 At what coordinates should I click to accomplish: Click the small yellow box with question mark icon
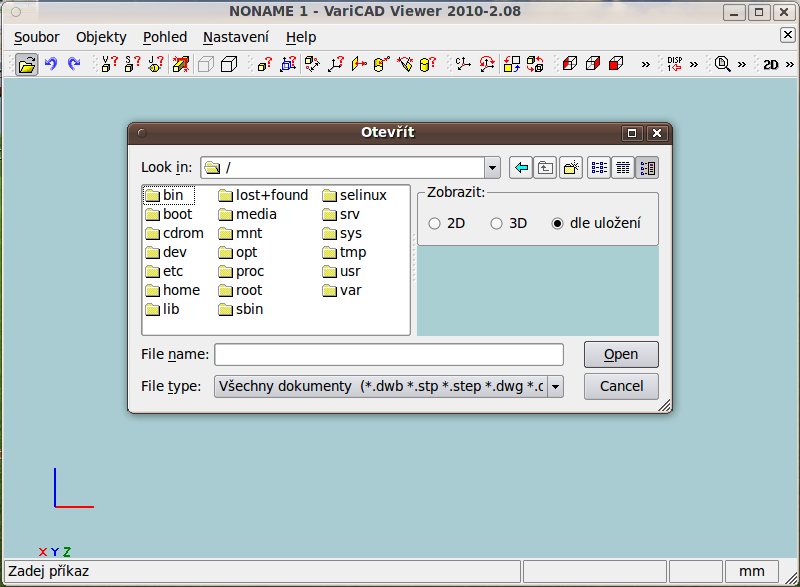[264, 64]
